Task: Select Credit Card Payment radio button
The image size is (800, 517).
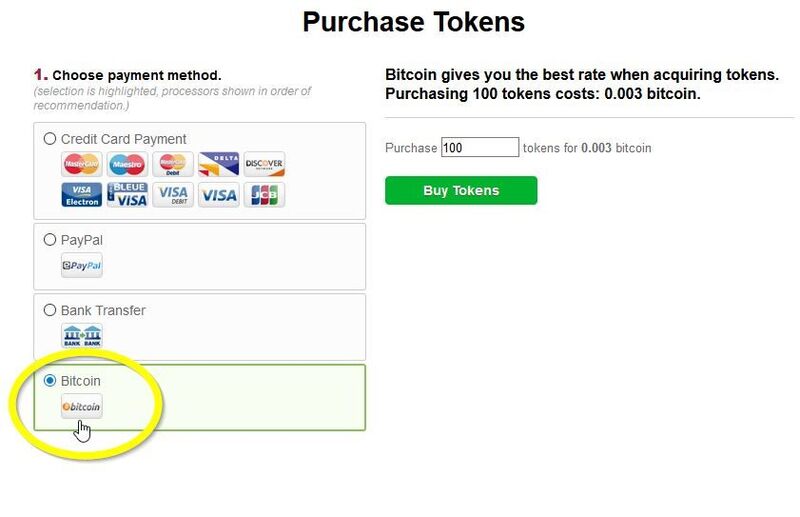Action: 49,139
